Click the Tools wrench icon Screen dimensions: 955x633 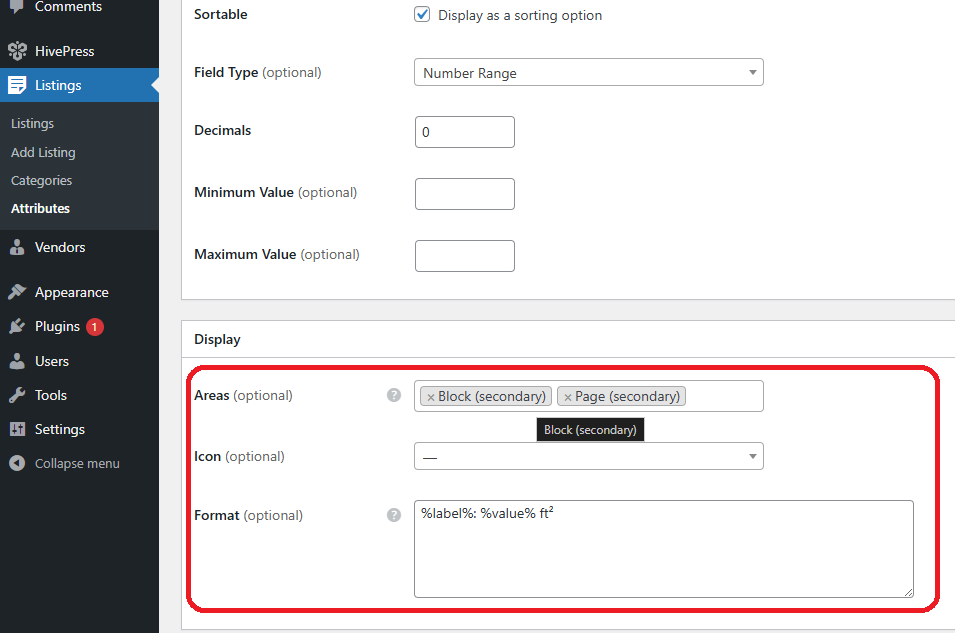click(x=17, y=395)
